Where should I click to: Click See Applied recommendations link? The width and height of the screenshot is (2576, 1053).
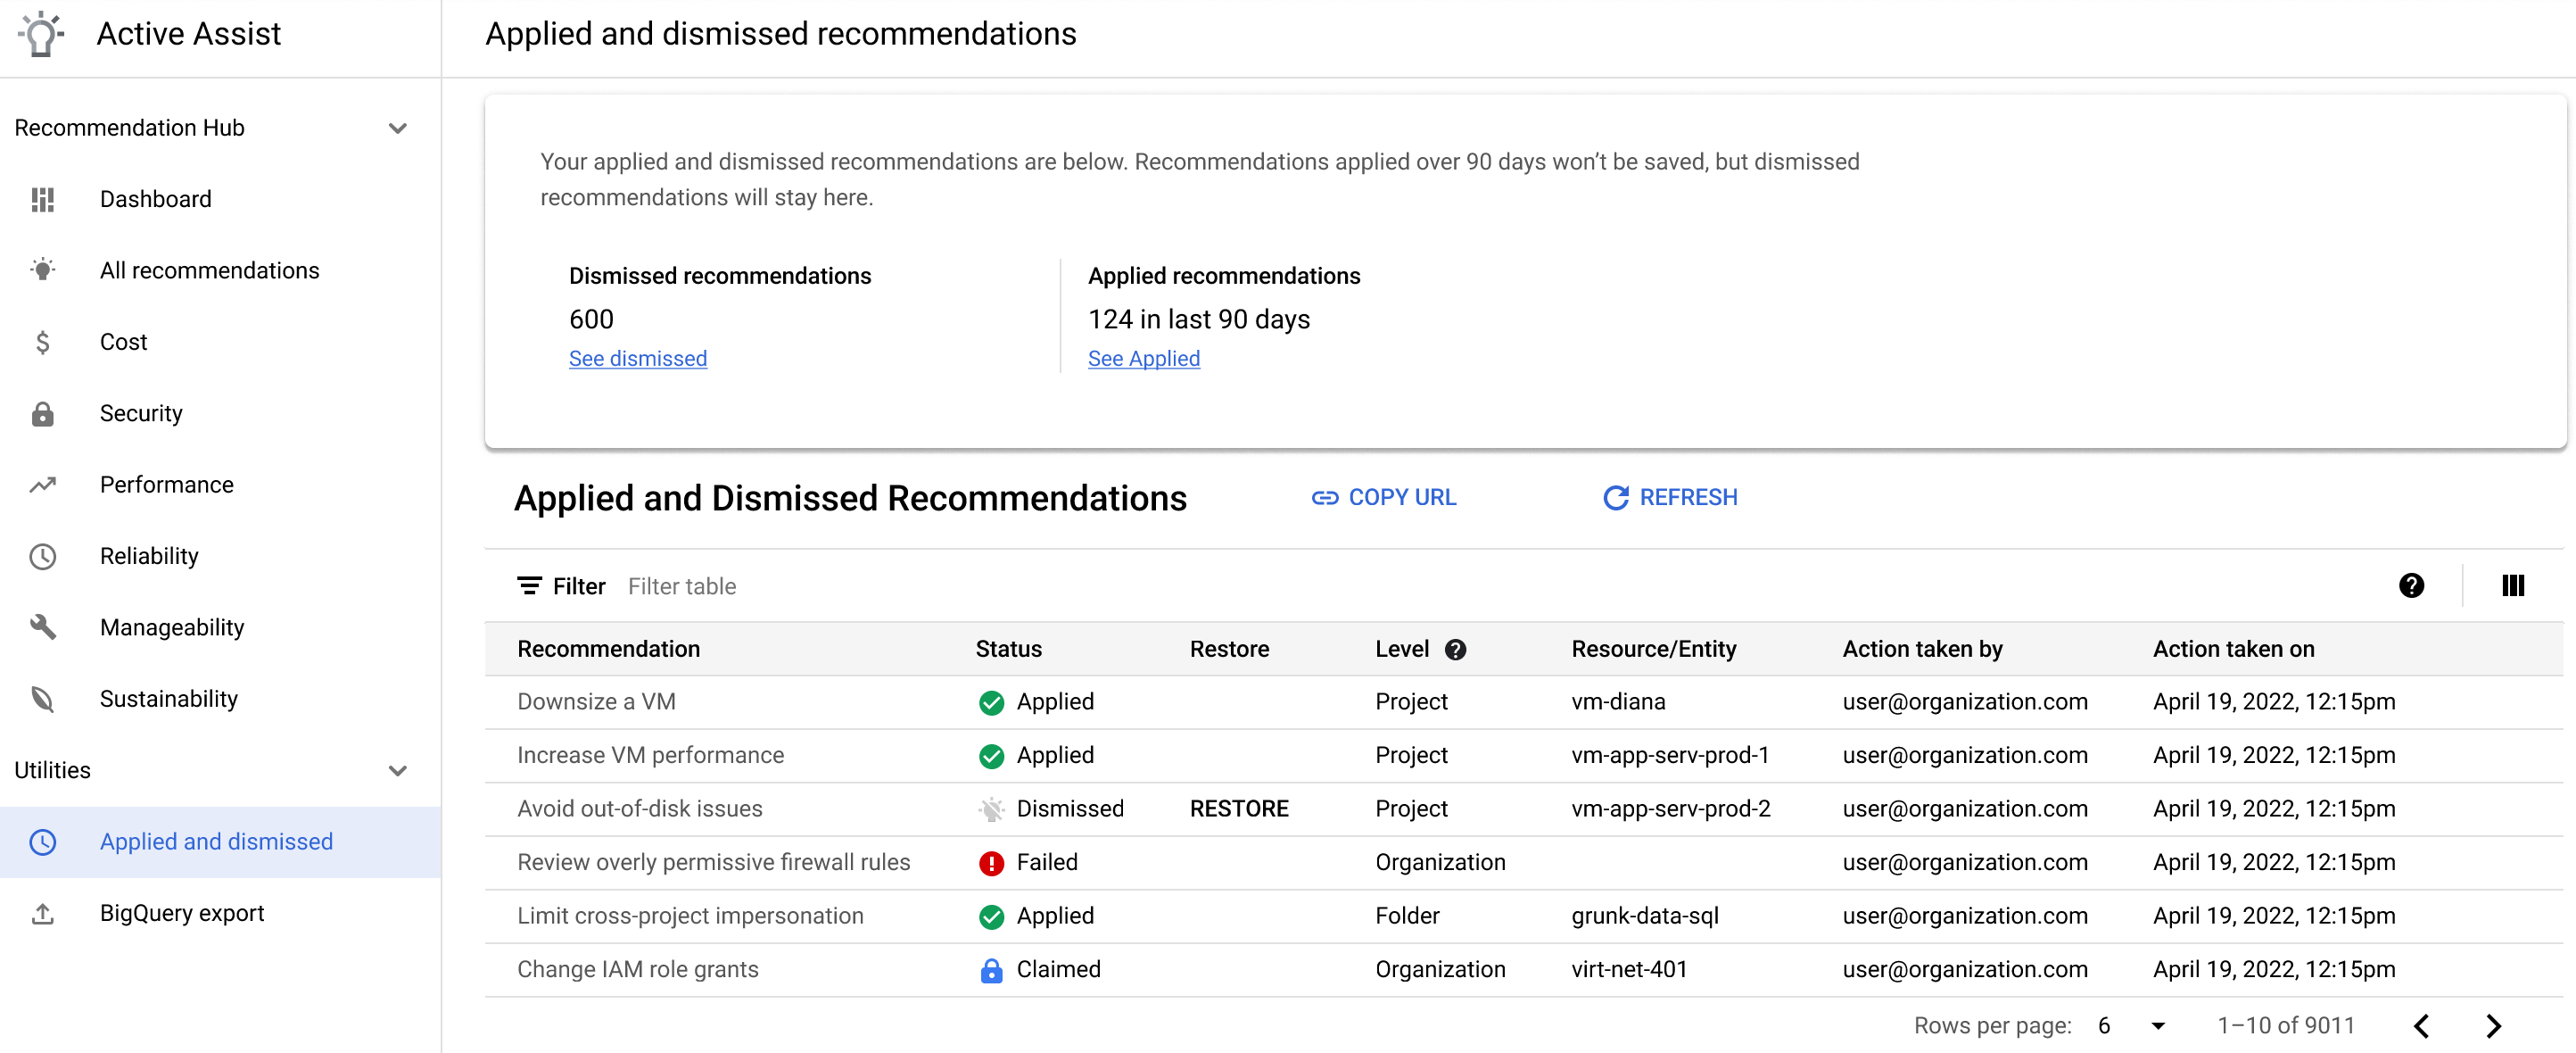[x=1145, y=358]
